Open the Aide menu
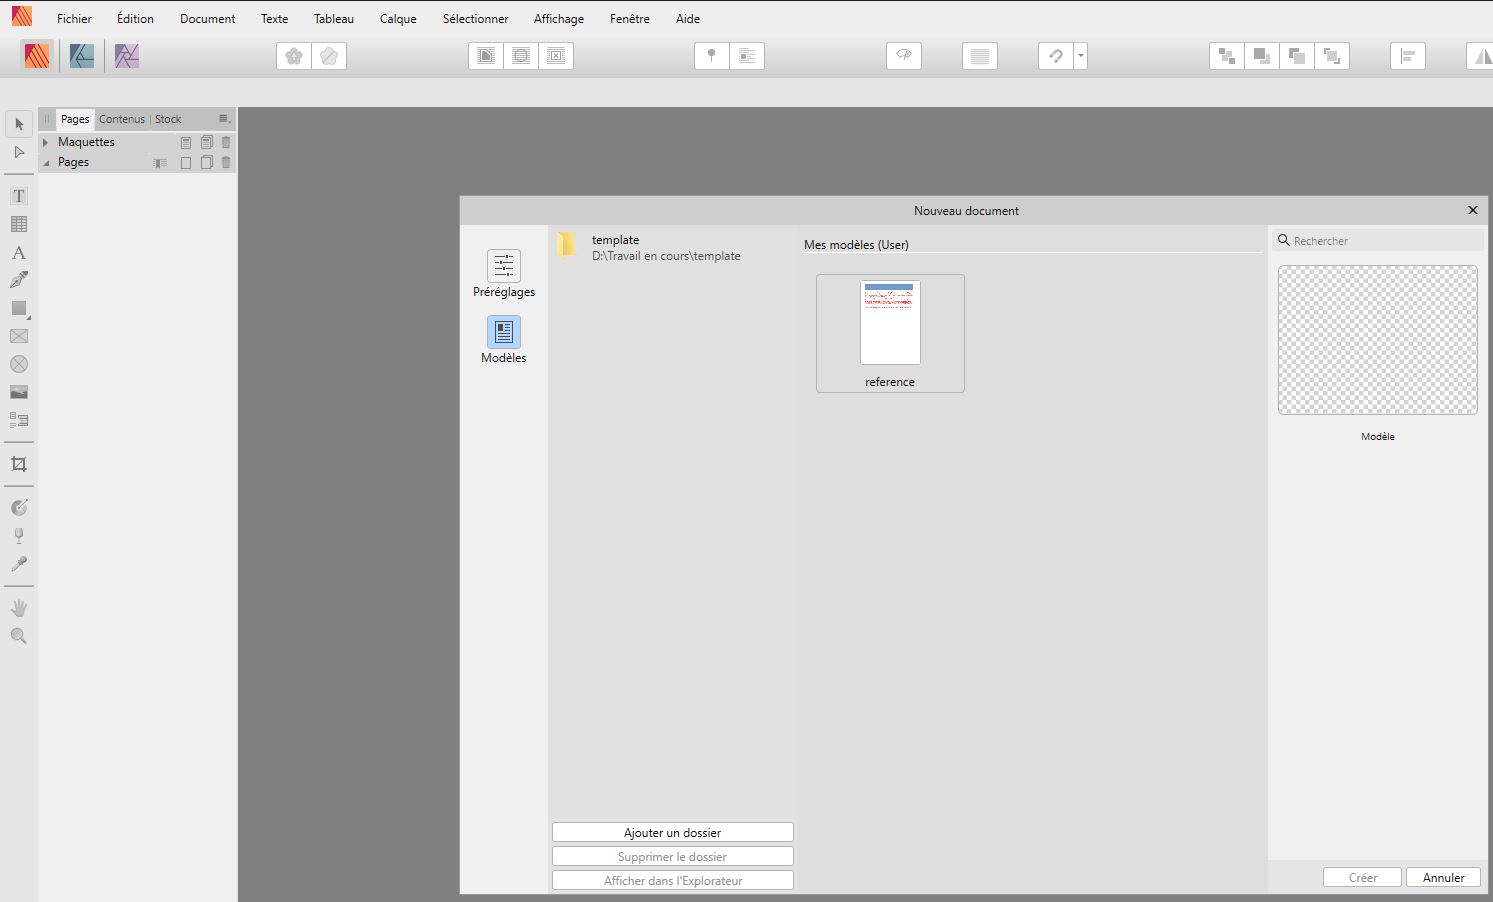This screenshot has width=1493, height=902. 688,19
